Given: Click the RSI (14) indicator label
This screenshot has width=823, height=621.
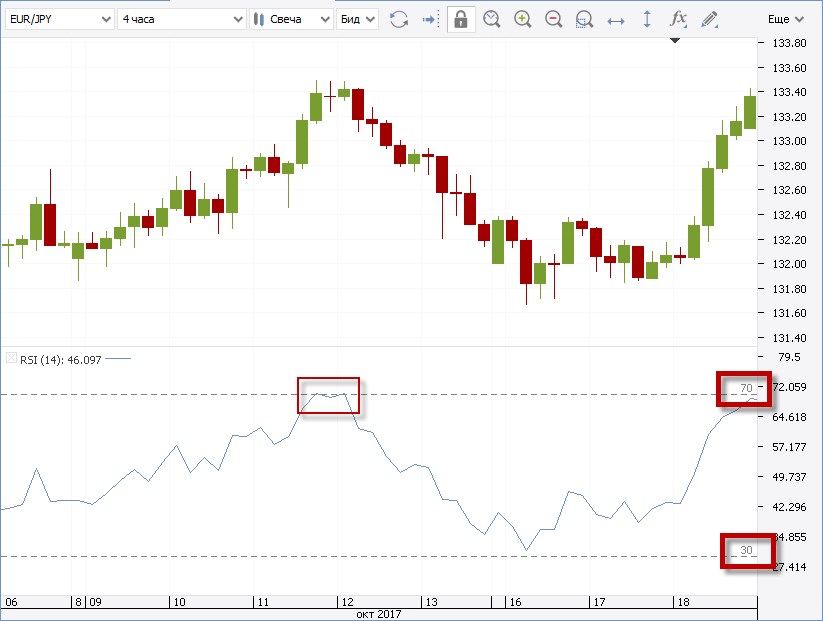Looking at the screenshot, I should point(58,358).
